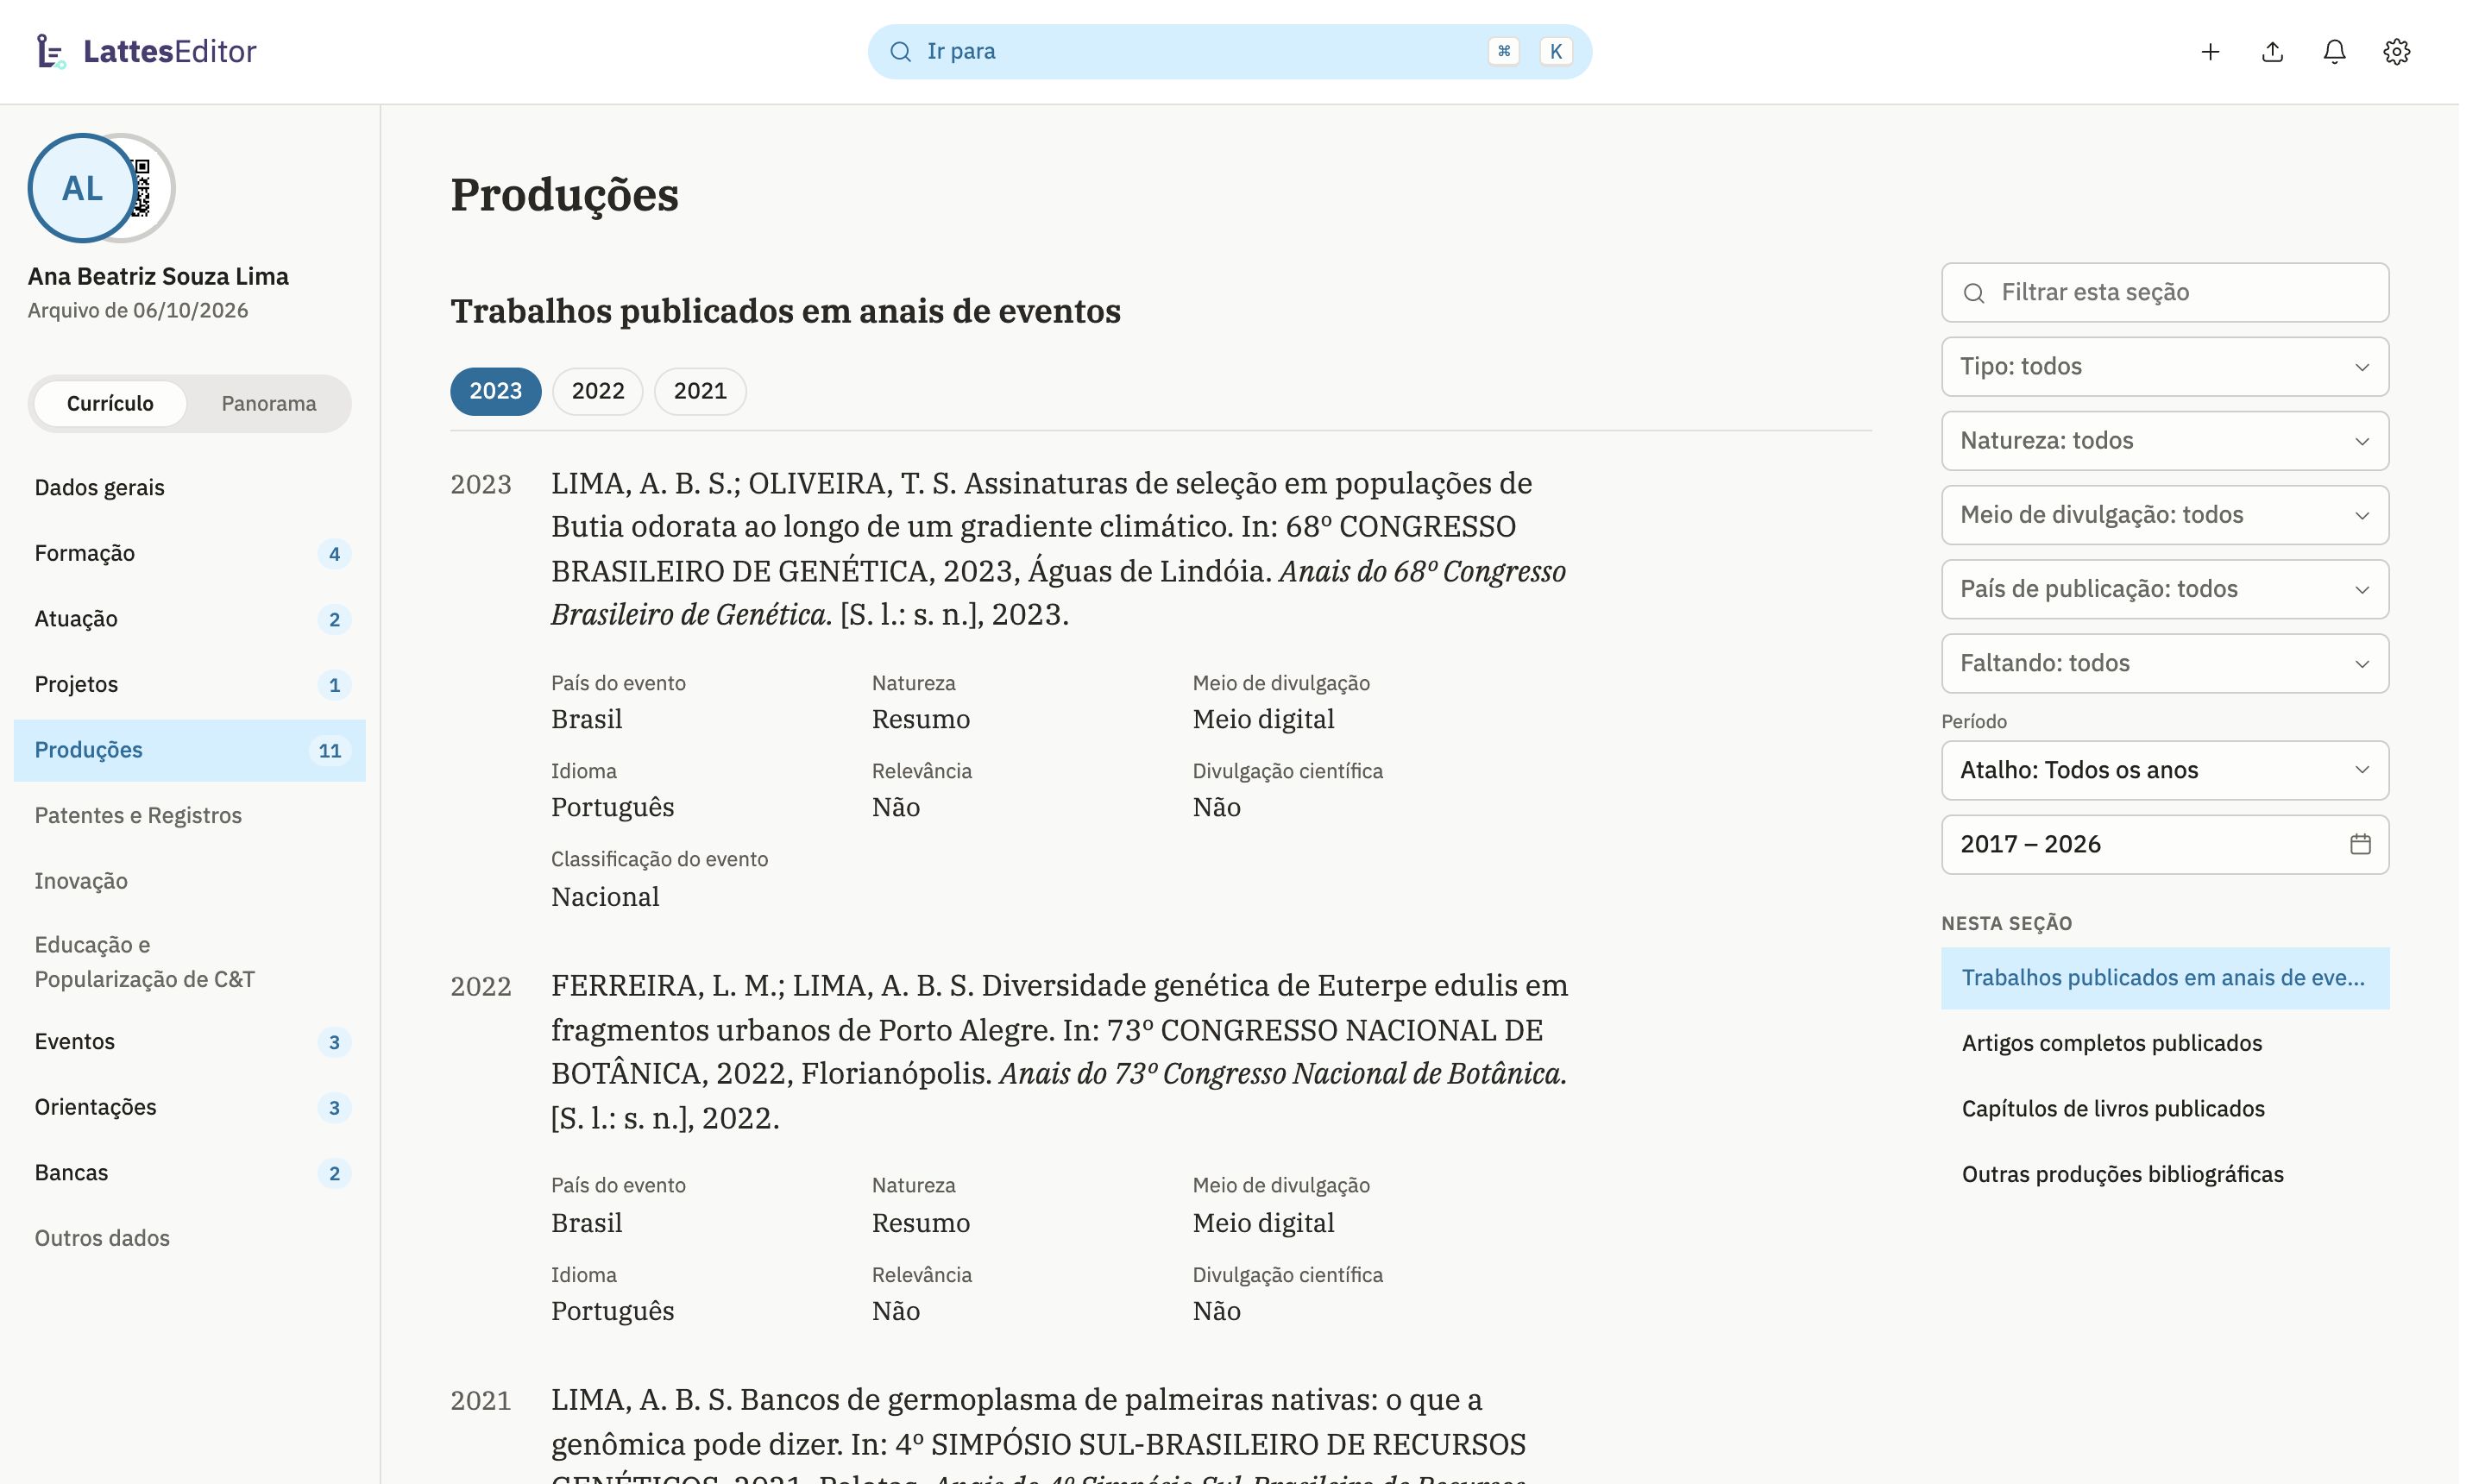Screen dimensions: 2485x1484
Task: Select the 2022 year tab
Action: tap(597, 391)
